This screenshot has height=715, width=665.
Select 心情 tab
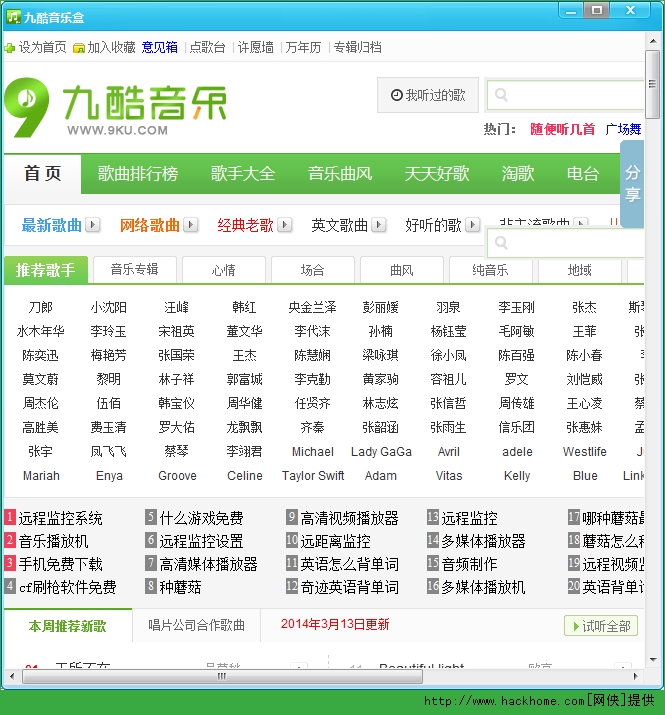(x=223, y=270)
